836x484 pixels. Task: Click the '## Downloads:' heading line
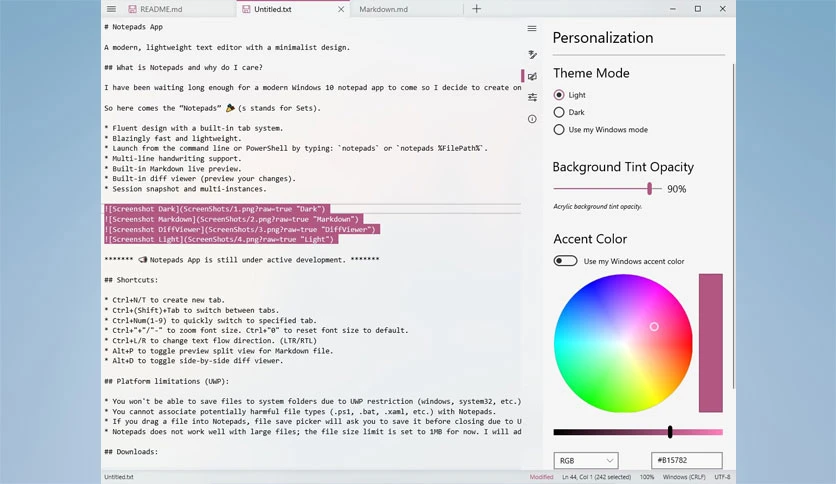click(x=131, y=451)
